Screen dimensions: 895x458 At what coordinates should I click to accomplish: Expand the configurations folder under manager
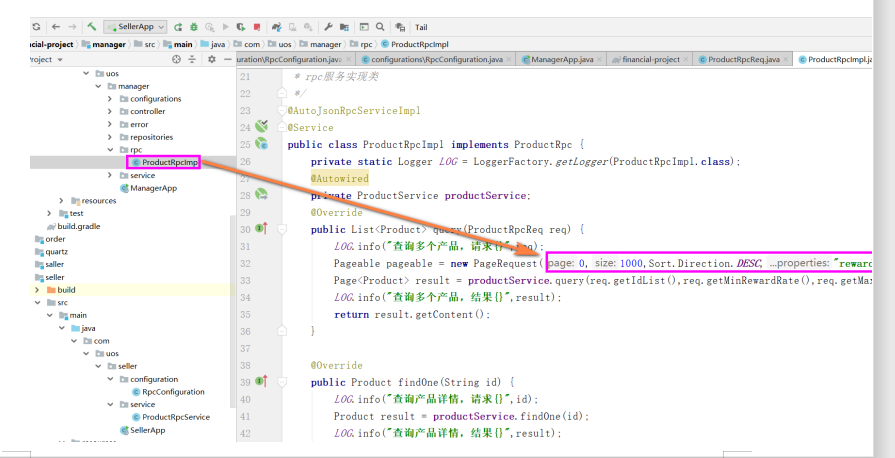[110, 99]
